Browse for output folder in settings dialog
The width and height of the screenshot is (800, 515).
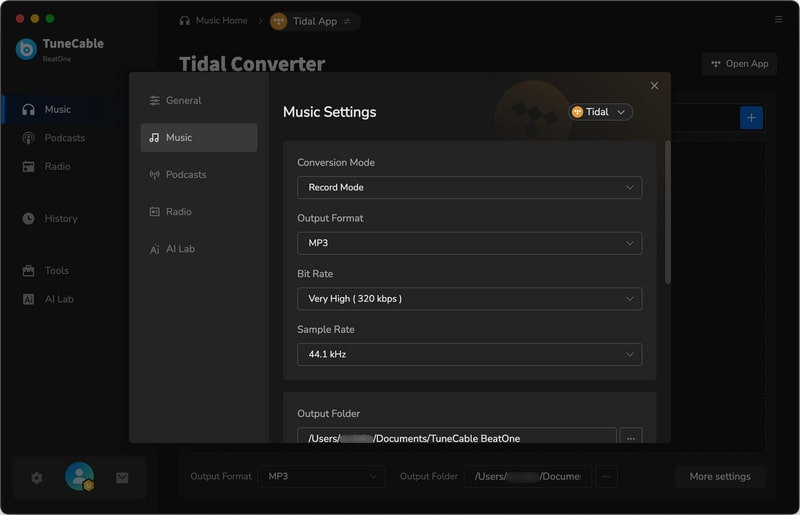[631, 436]
